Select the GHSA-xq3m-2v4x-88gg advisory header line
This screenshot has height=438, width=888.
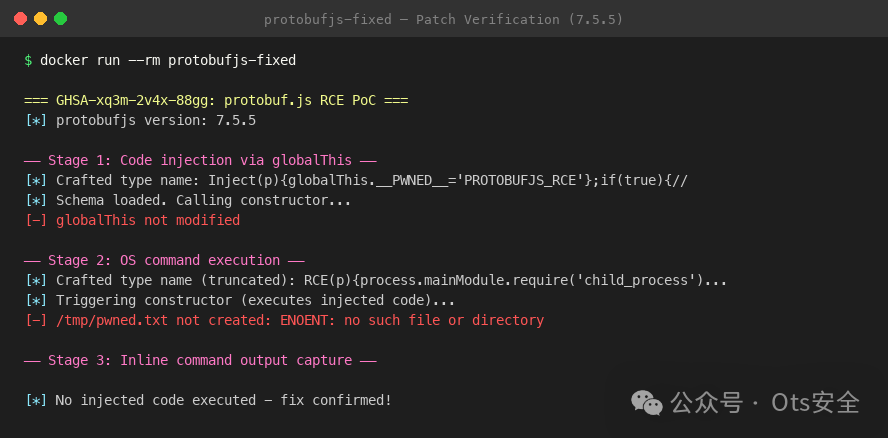216,101
